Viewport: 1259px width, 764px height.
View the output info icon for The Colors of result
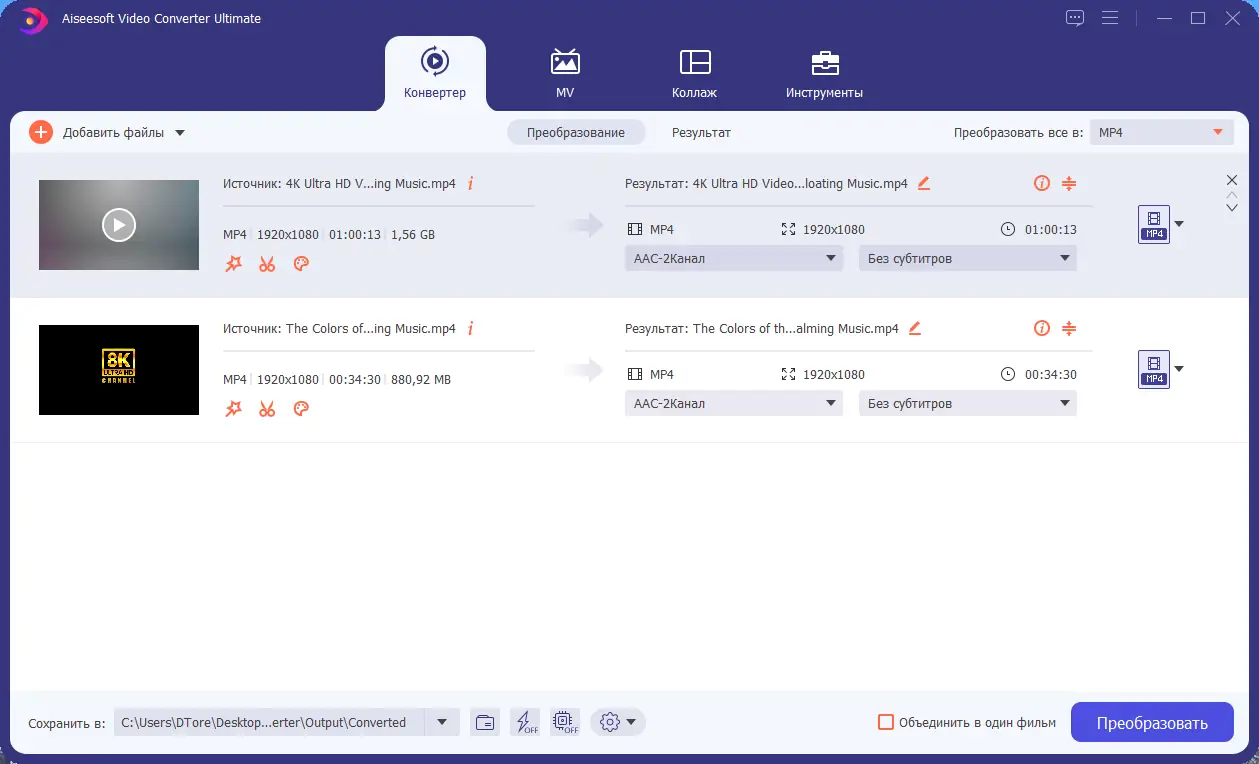(1042, 328)
